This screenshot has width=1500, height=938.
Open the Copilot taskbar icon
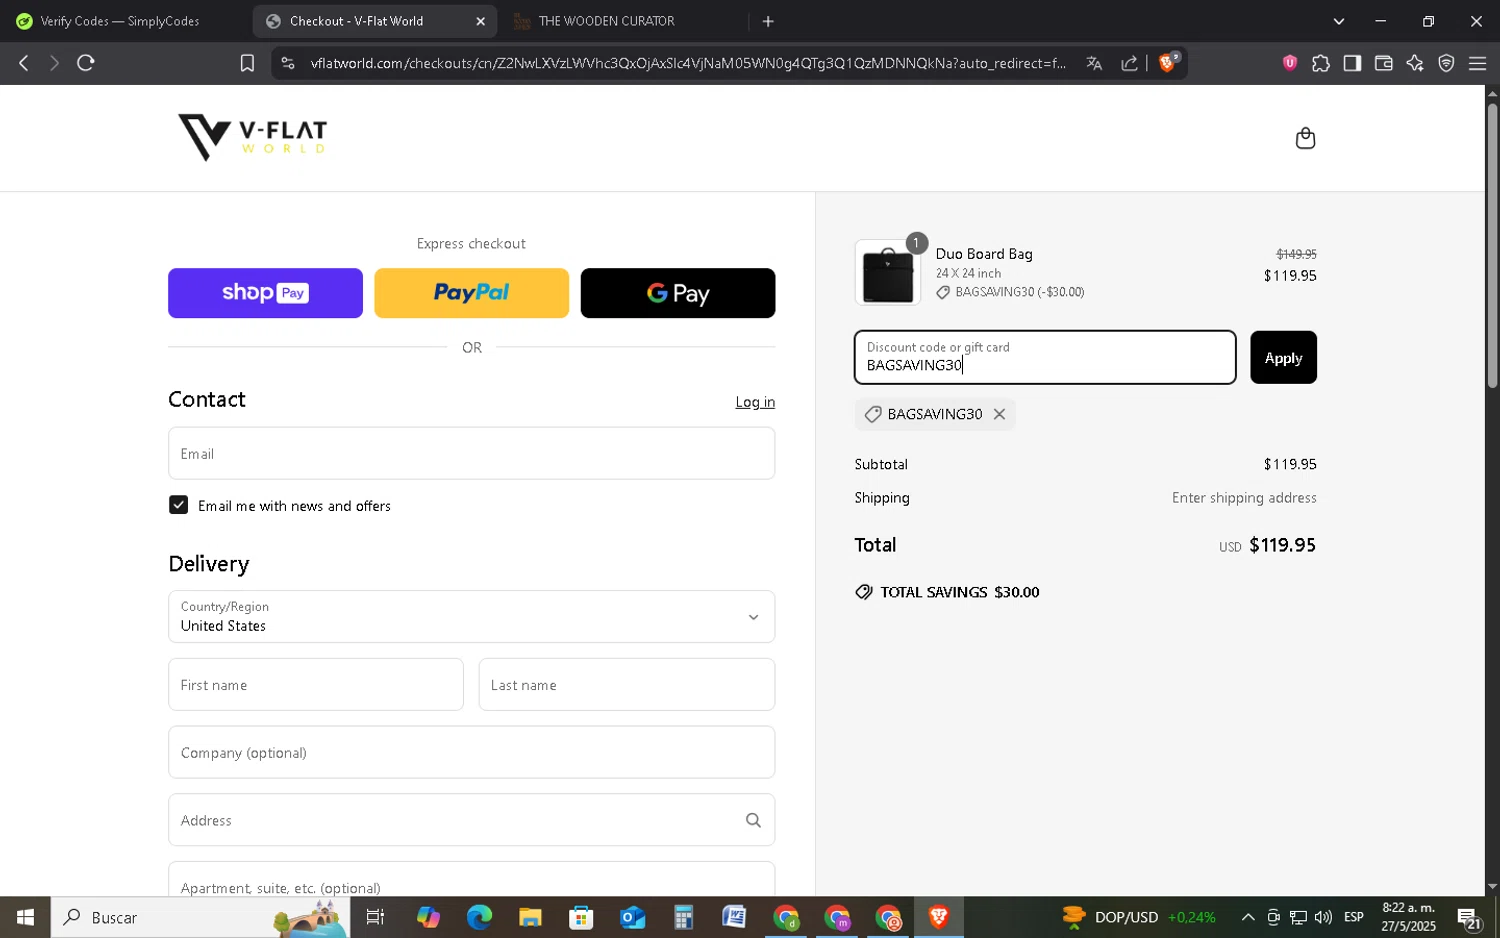click(x=428, y=917)
